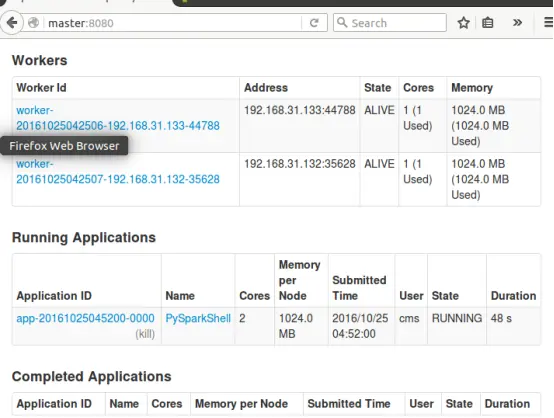This screenshot has height=418, width=554.
Task: Open the Firefox hamburger menu
Action: pos(549,23)
